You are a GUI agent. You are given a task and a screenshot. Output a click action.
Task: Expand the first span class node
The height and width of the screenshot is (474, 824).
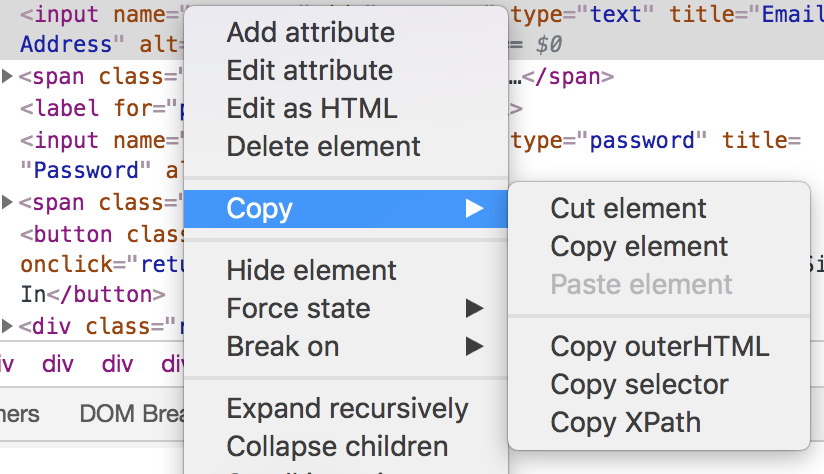[x=7, y=77]
